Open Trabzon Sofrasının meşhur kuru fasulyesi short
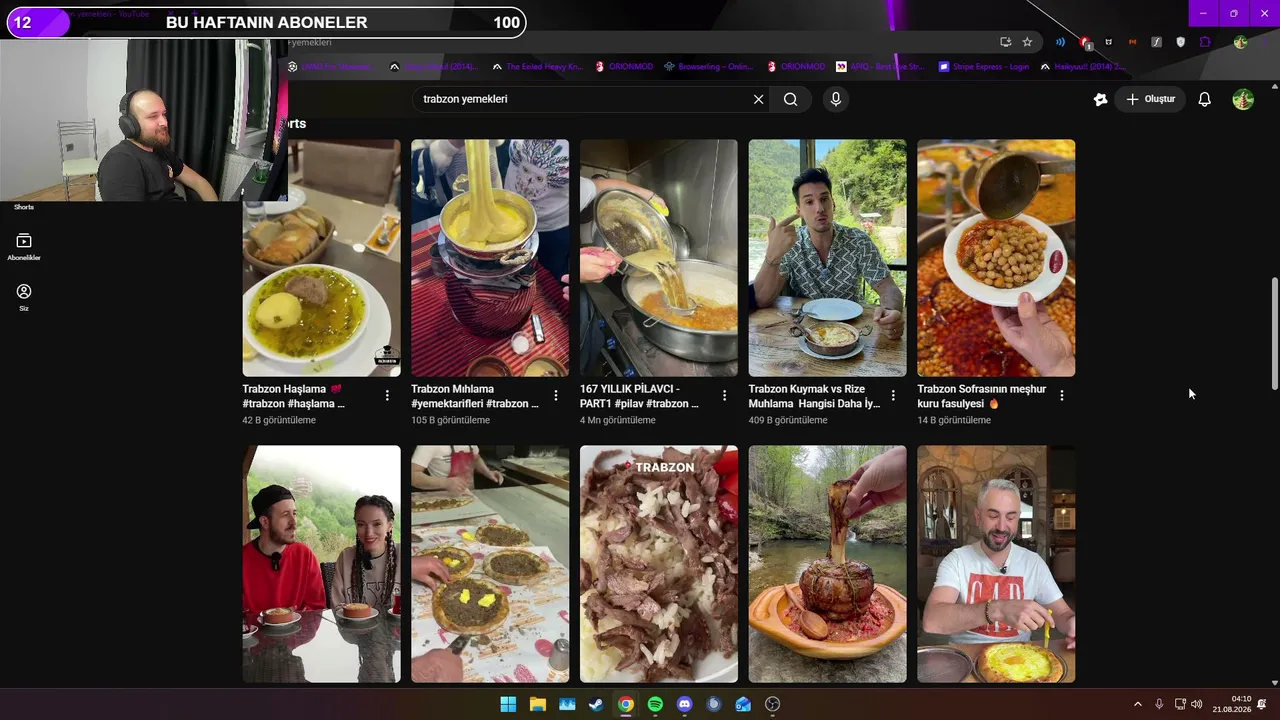Viewport: 1280px width, 720px height. click(x=996, y=258)
